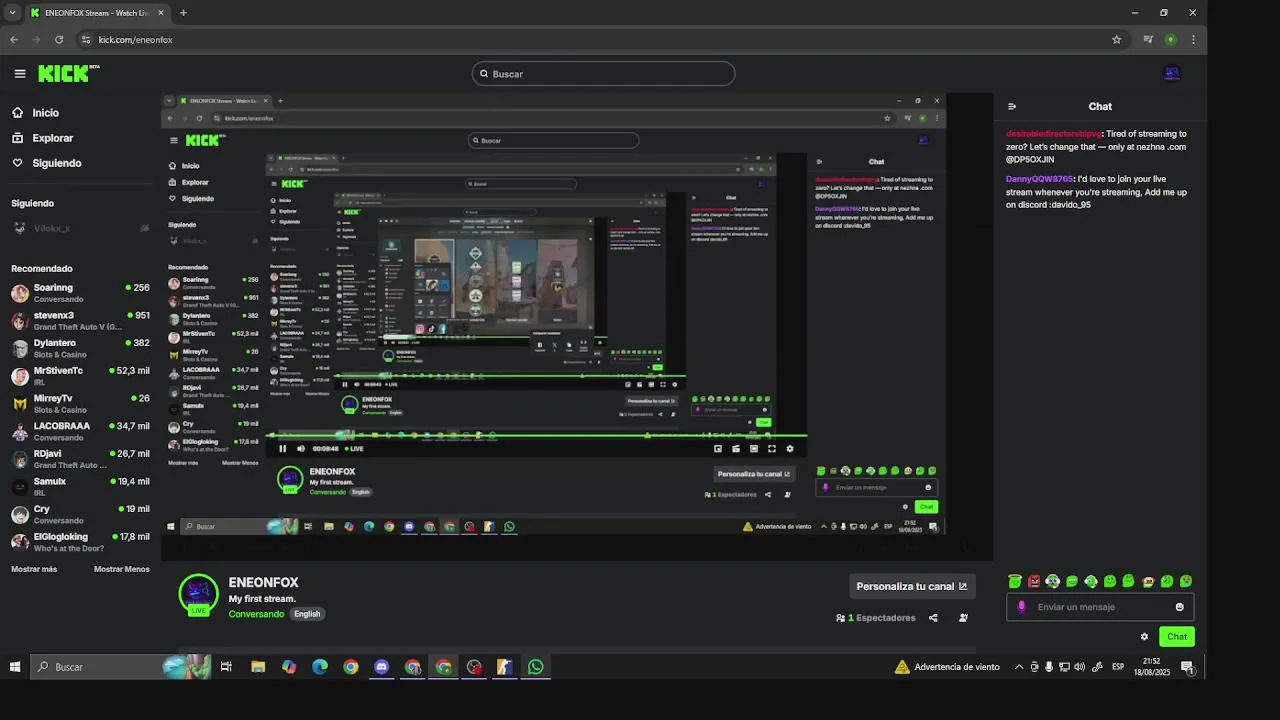Collapse the chat panel with the arrow icon

[1012, 106]
